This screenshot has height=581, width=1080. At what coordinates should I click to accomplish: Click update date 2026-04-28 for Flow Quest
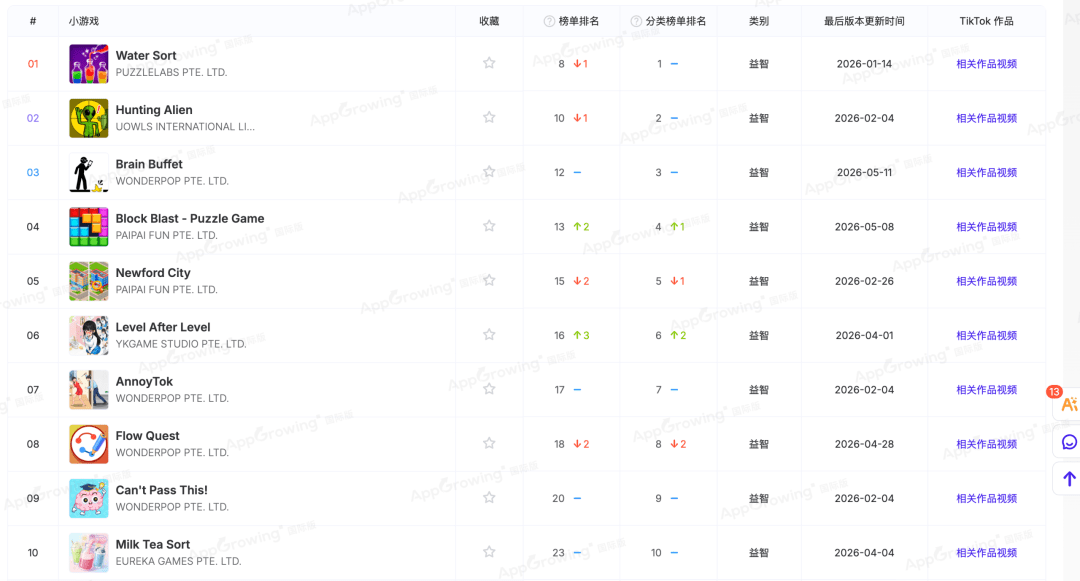coord(864,444)
